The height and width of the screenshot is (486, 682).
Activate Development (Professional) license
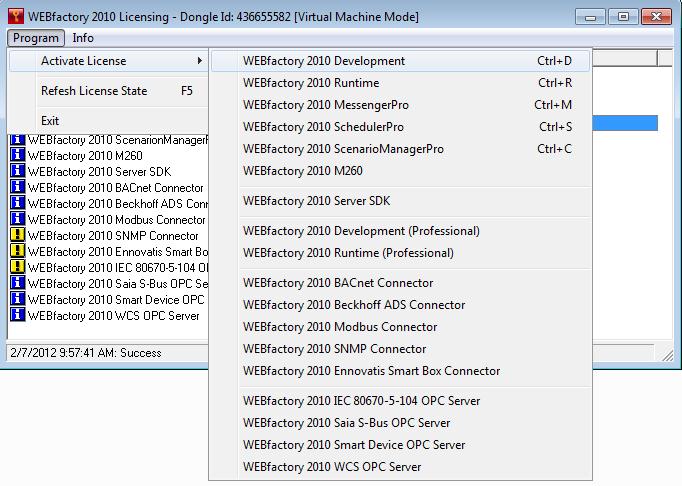pyautogui.click(x=400, y=231)
